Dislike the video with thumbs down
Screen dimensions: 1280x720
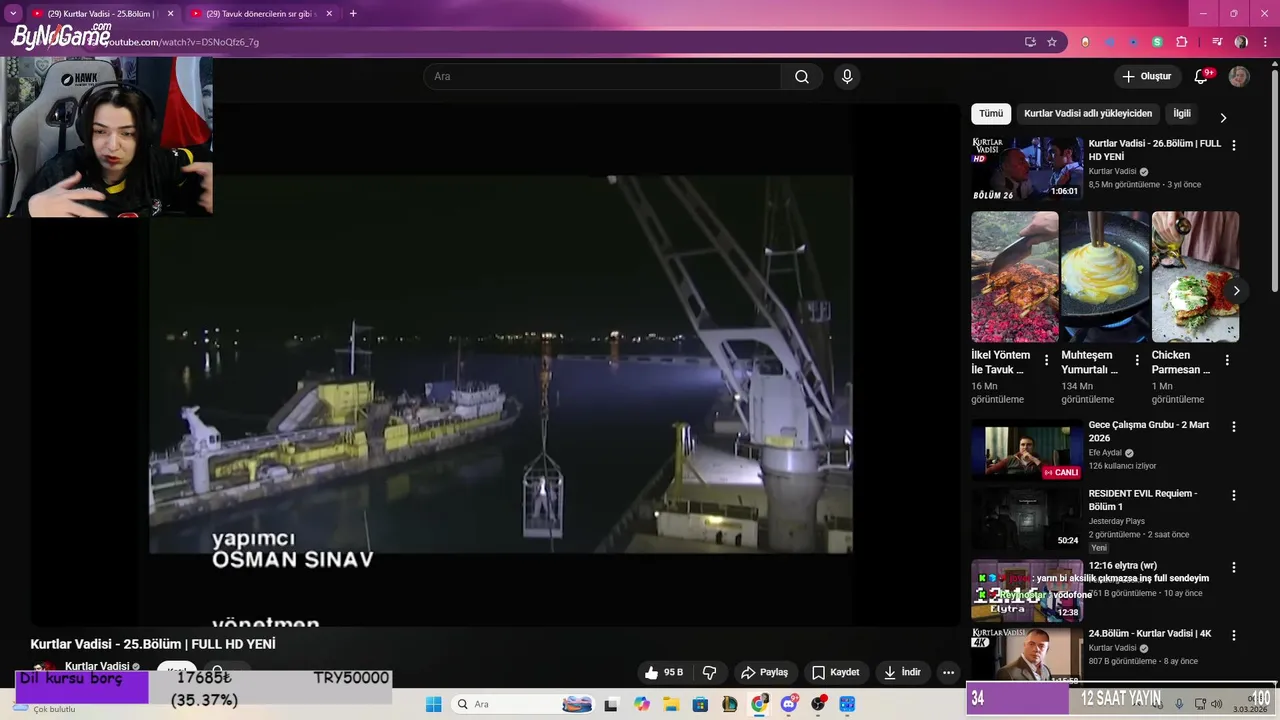pyautogui.click(x=710, y=673)
